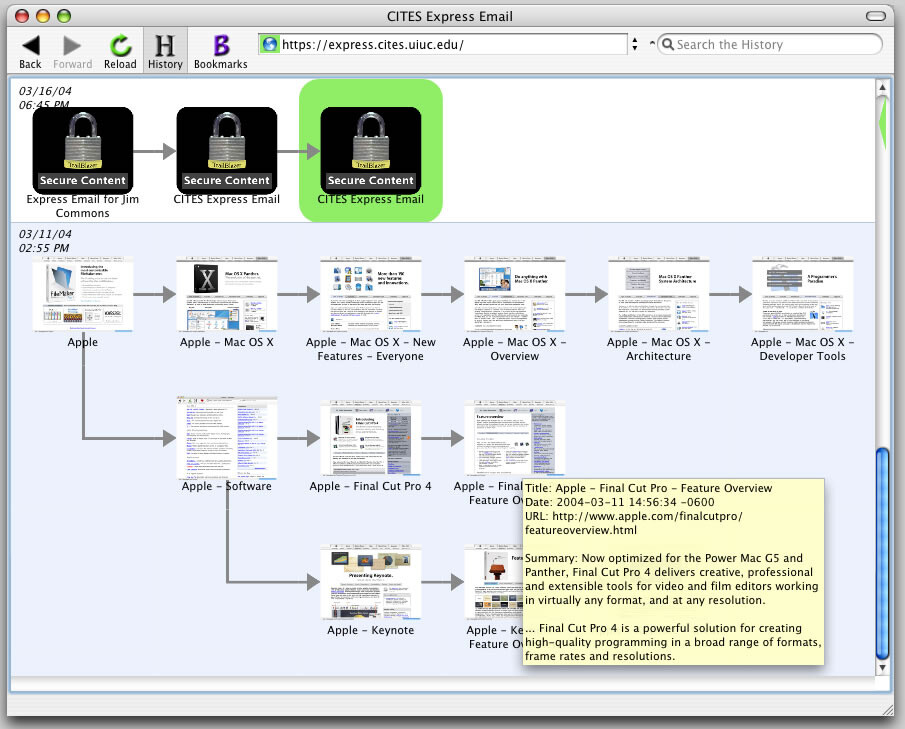Open the middle CITES Express Email padlock thumbnail

pyautogui.click(x=226, y=150)
